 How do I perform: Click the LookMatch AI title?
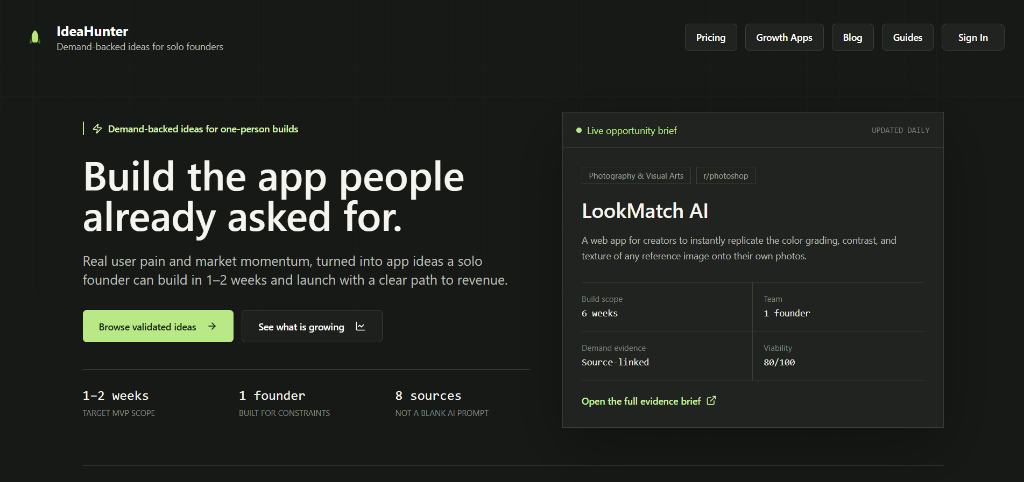[645, 211]
